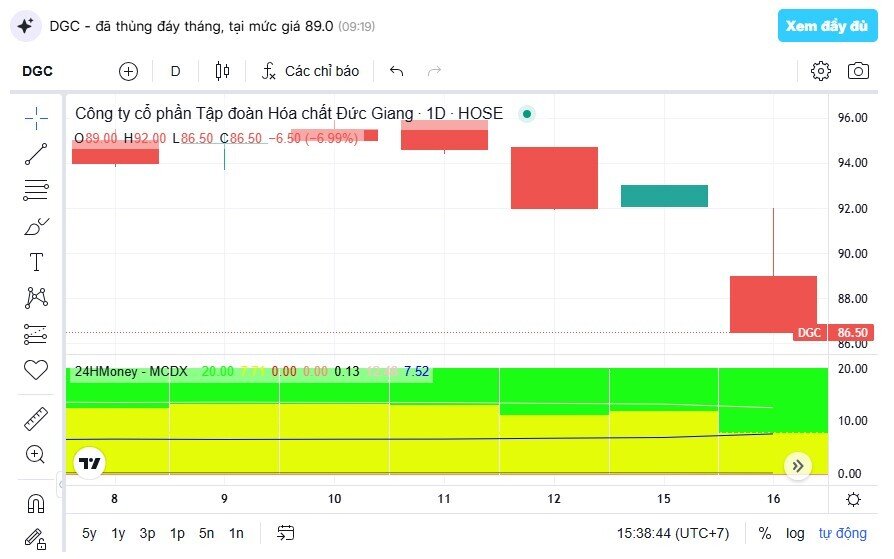
Task: Select the 5n time range
Action: 206,533
